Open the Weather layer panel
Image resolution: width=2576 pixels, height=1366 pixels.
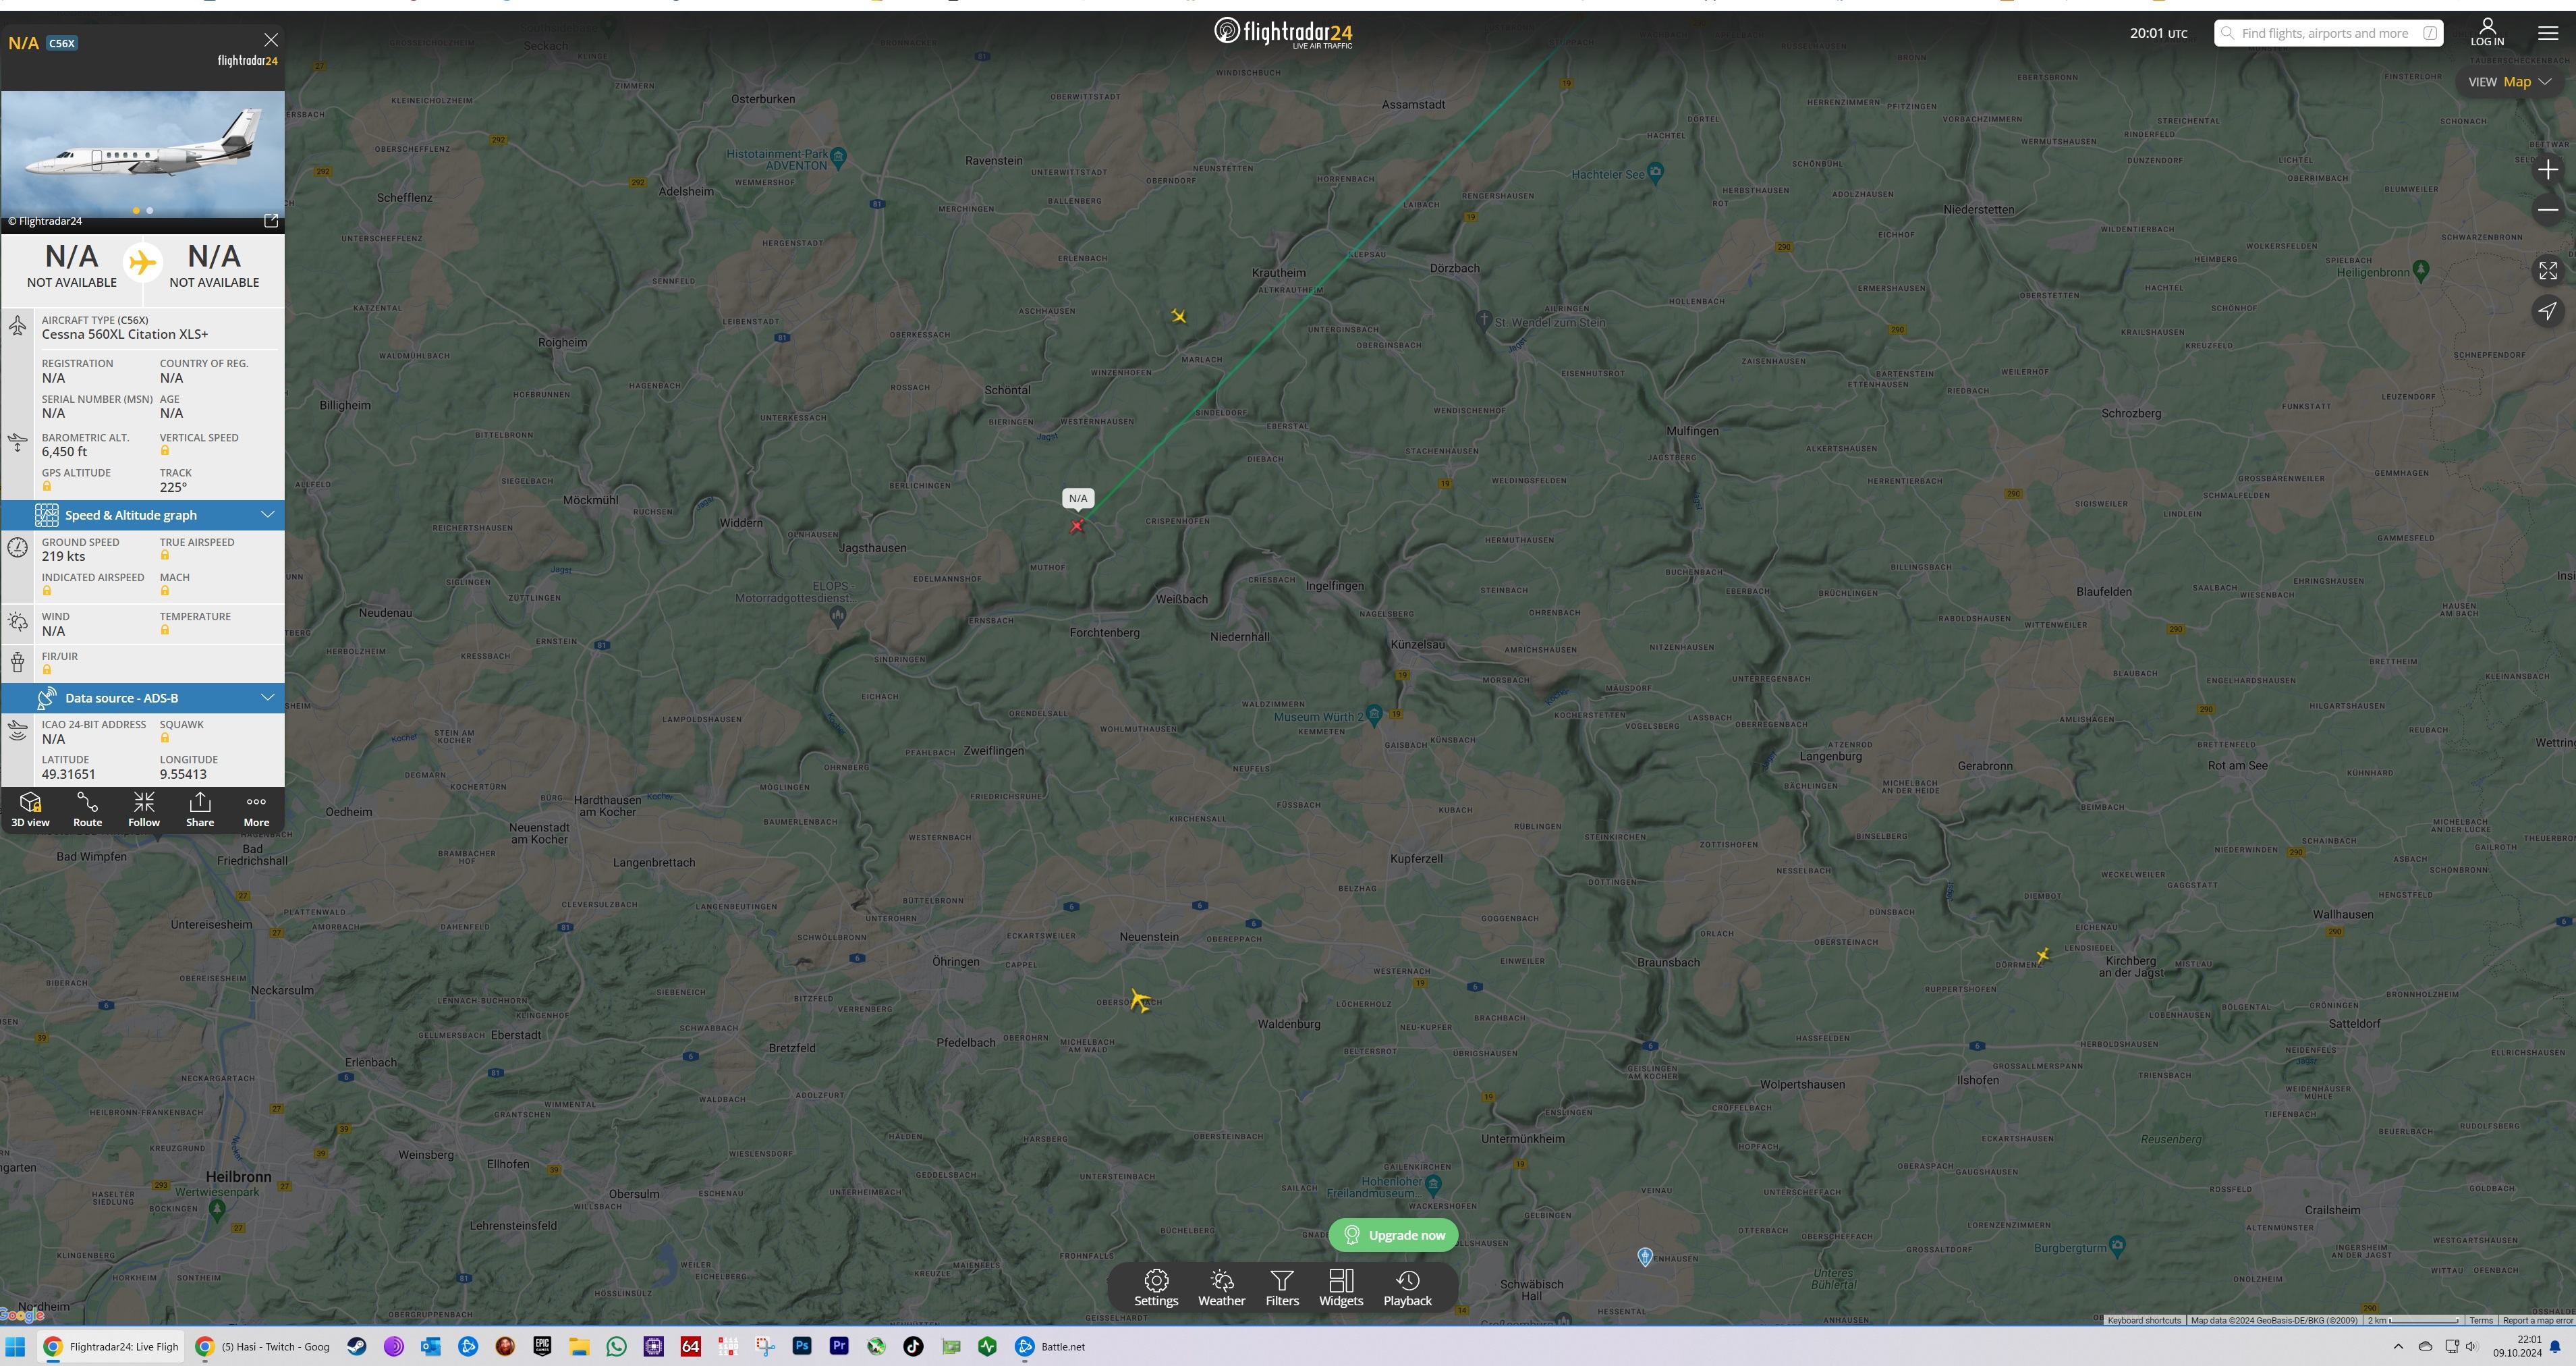click(1221, 1288)
